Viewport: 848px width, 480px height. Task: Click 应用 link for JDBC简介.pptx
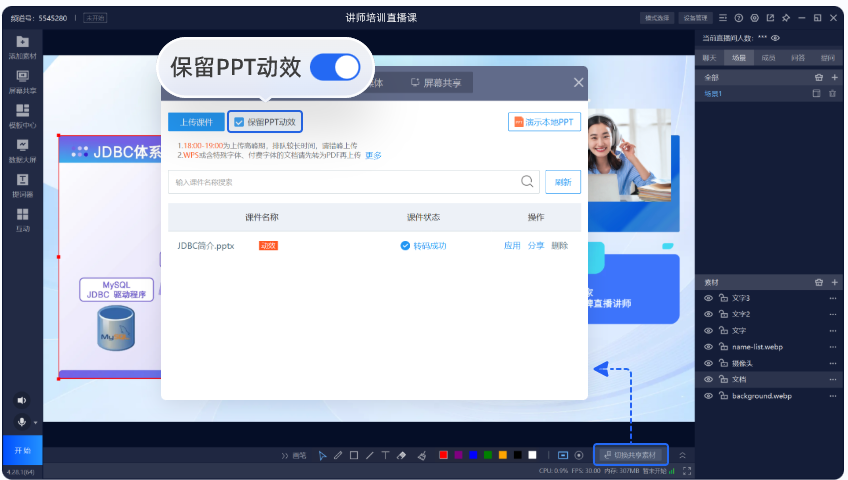[512, 245]
